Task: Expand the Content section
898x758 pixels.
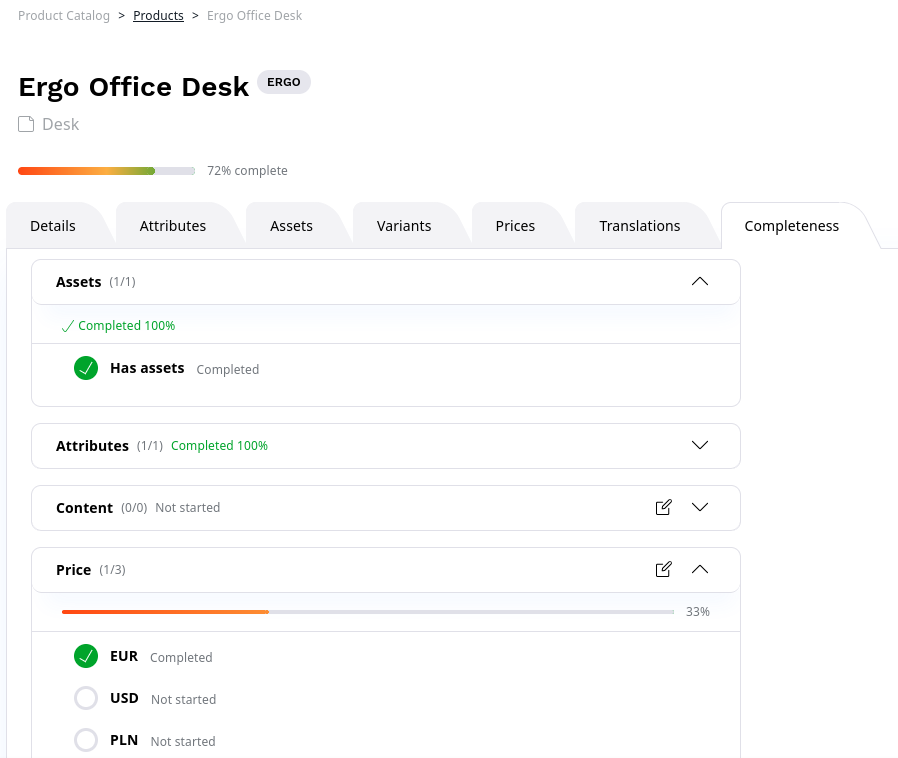Action: (700, 507)
